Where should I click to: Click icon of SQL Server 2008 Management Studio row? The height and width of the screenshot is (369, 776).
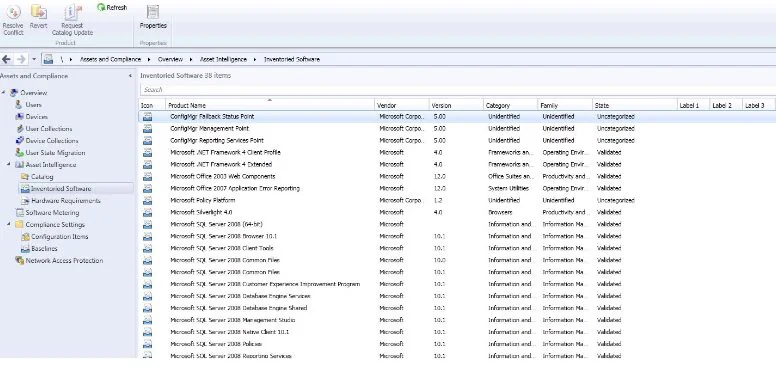click(147, 320)
